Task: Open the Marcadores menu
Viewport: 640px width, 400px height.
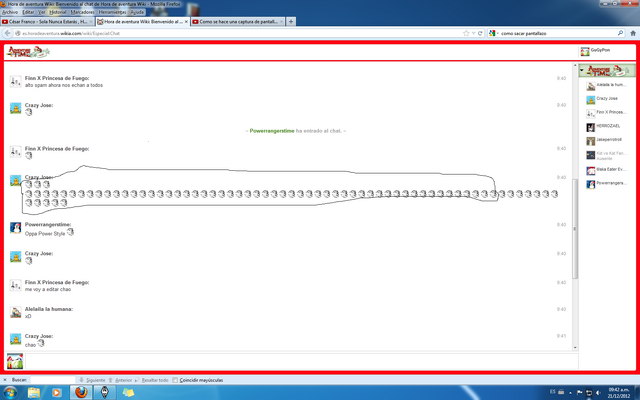Action: click(82, 12)
